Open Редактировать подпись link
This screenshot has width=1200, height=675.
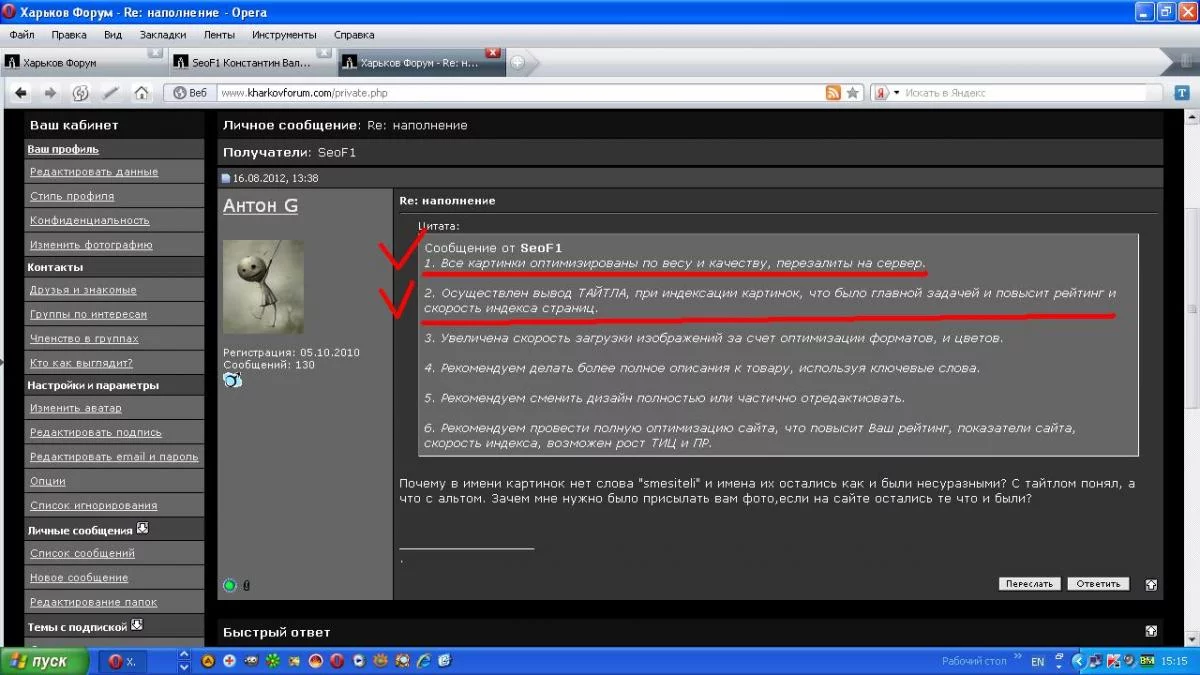[96, 432]
